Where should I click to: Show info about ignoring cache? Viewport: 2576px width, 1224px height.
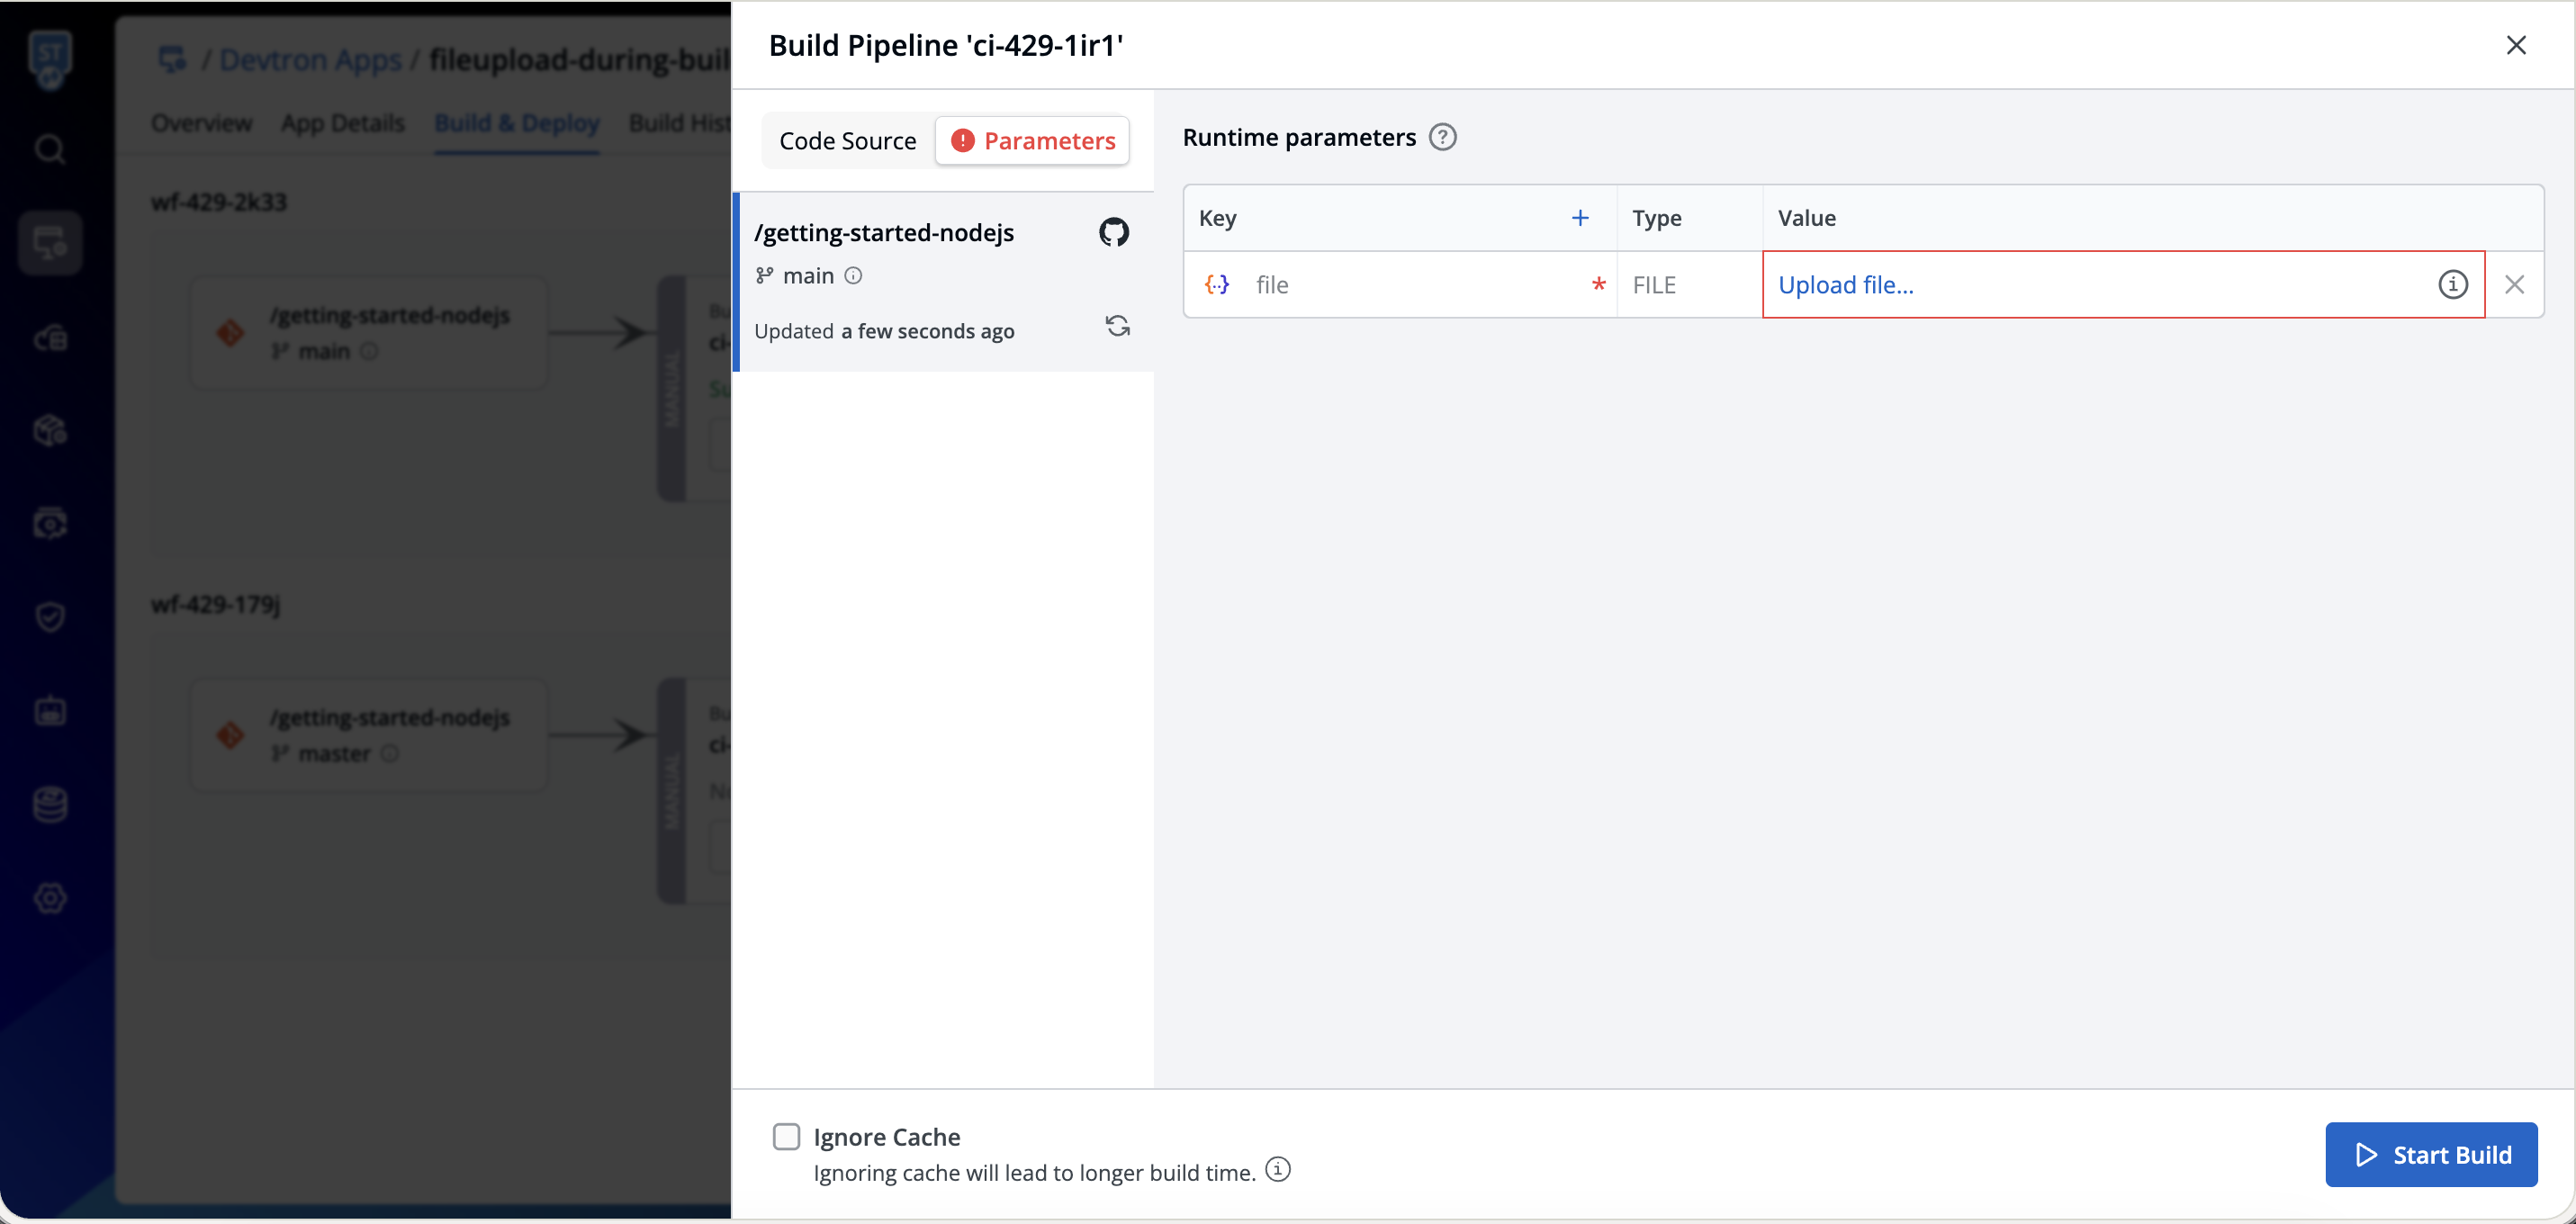click(1277, 1169)
